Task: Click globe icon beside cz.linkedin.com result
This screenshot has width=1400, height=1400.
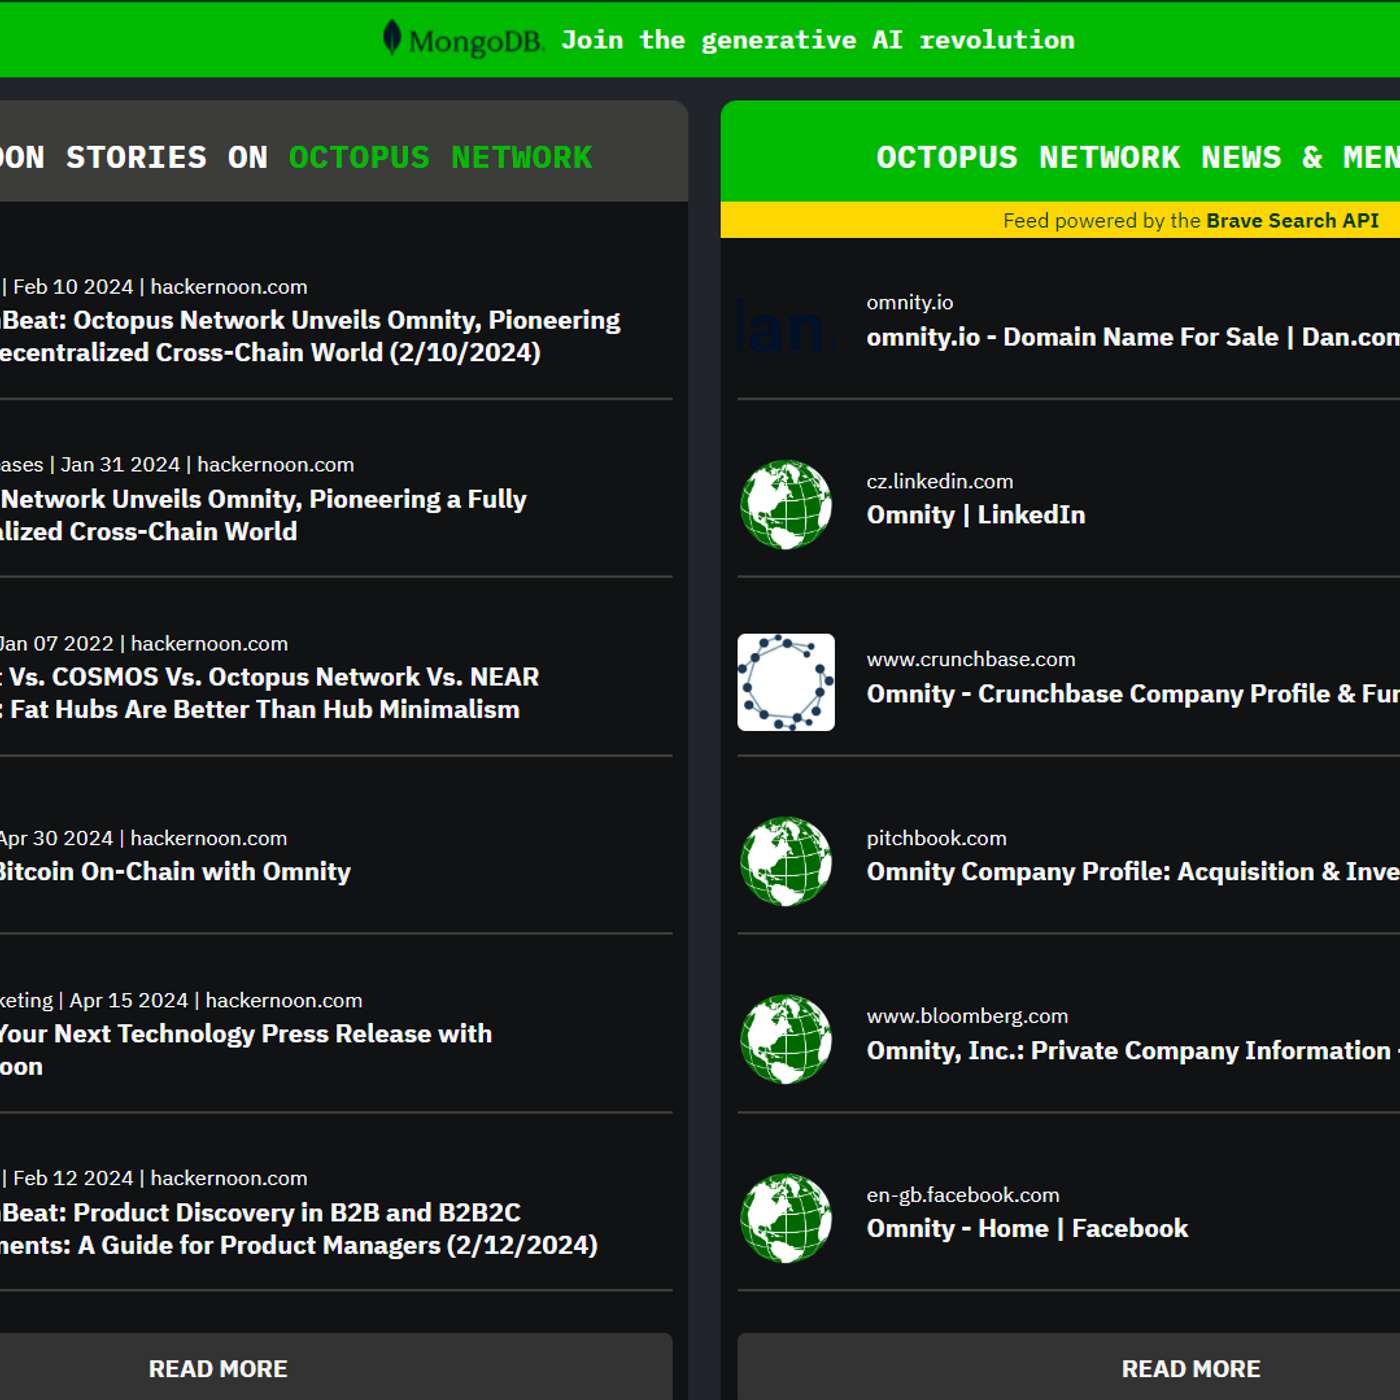Action: (x=785, y=505)
